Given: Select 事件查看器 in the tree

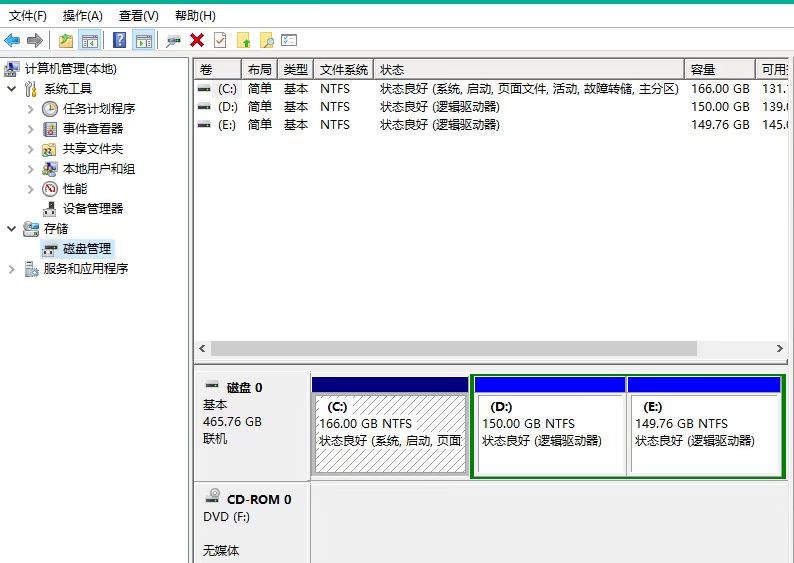Looking at the screenshot, I should (92, 129).
